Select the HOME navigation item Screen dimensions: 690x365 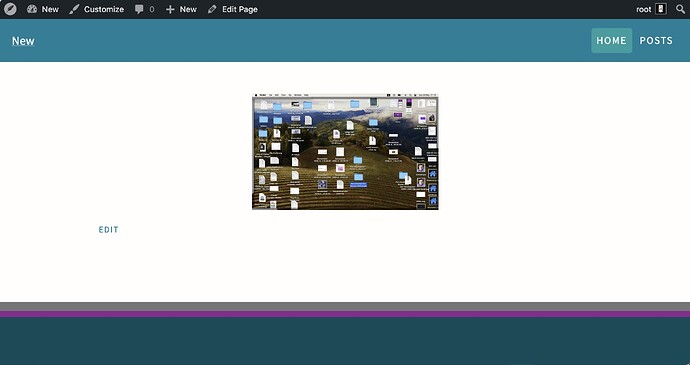[x=611, y=41]
